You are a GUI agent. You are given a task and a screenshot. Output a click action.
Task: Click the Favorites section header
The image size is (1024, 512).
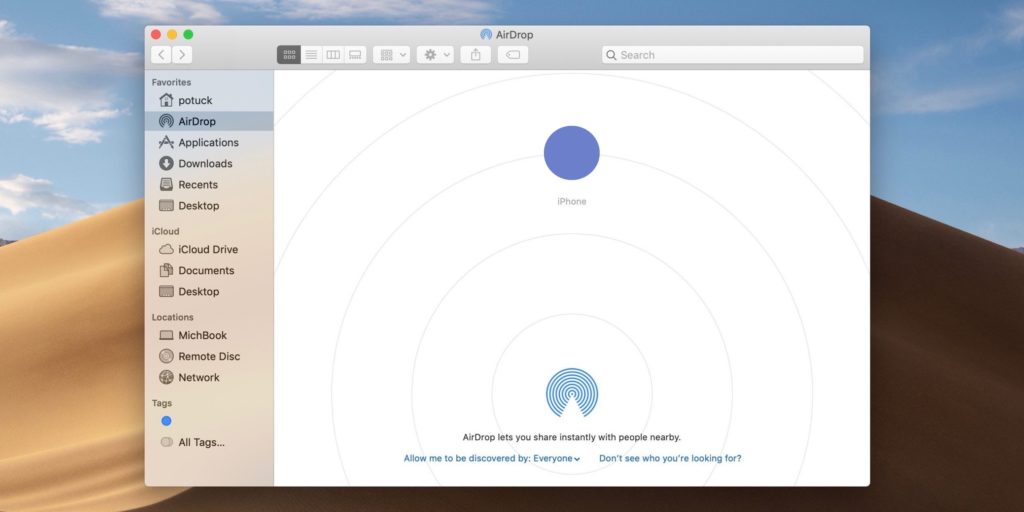point(171,82)
